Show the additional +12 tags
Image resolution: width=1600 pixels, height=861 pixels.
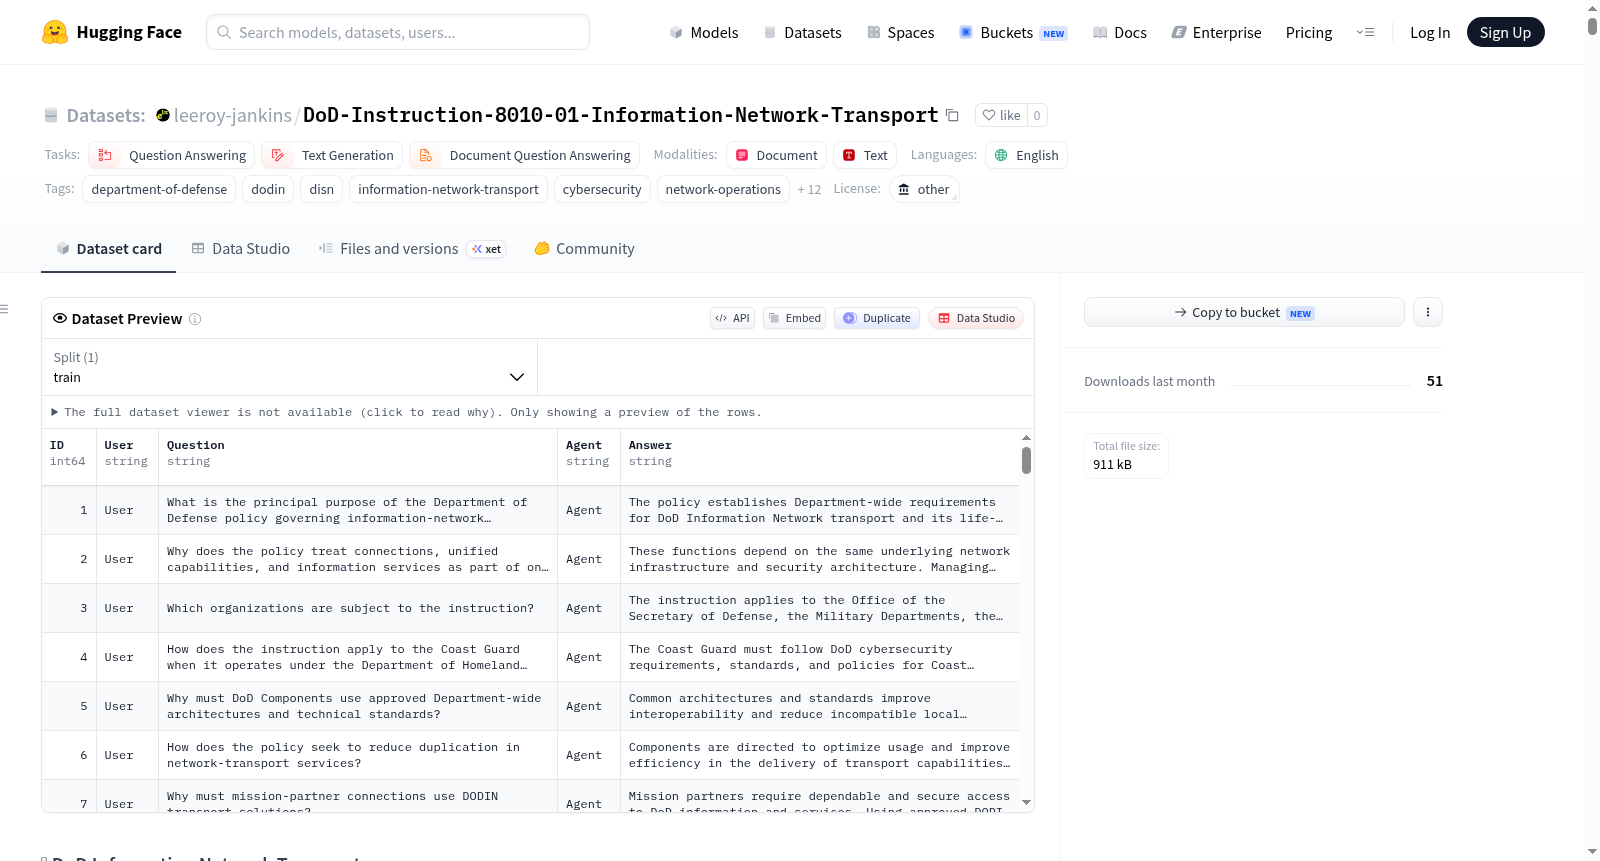tap(809, 189)
